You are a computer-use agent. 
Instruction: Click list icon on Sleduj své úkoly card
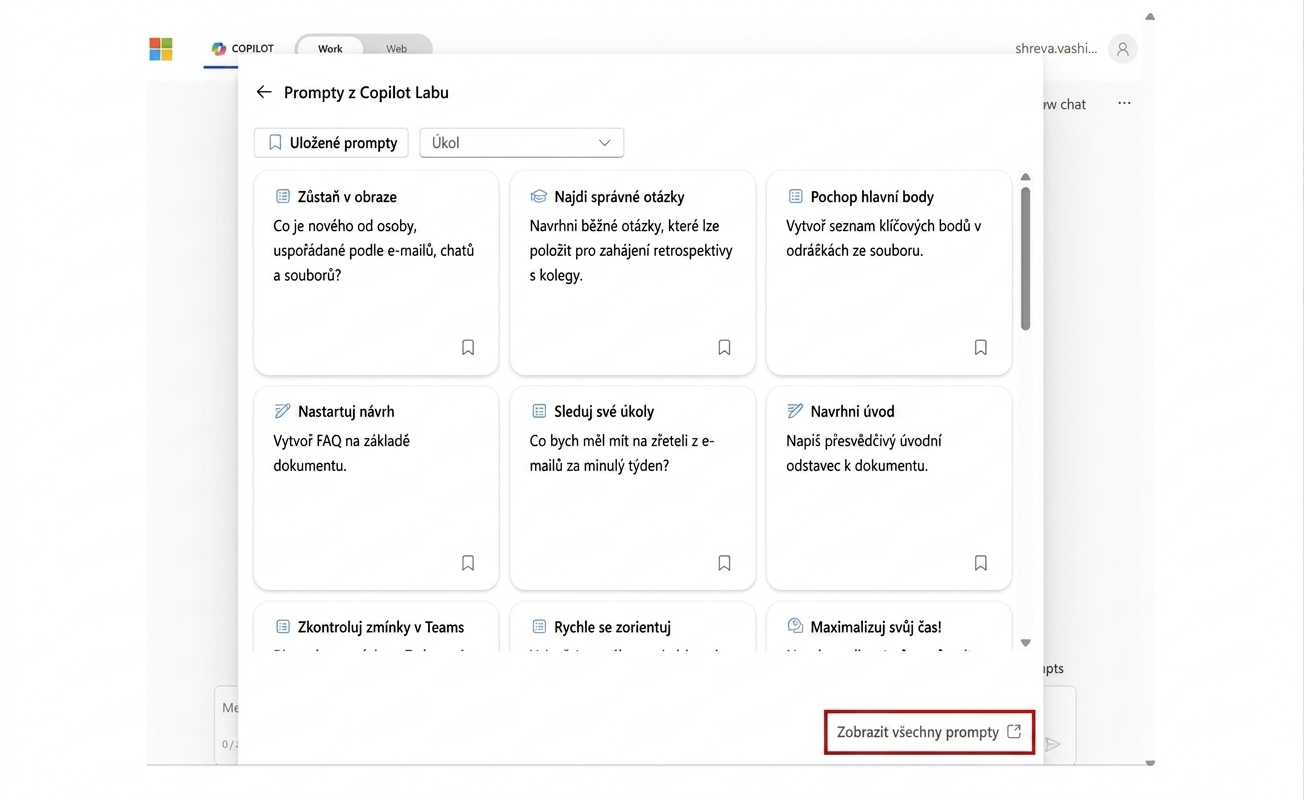coord(539,411)
